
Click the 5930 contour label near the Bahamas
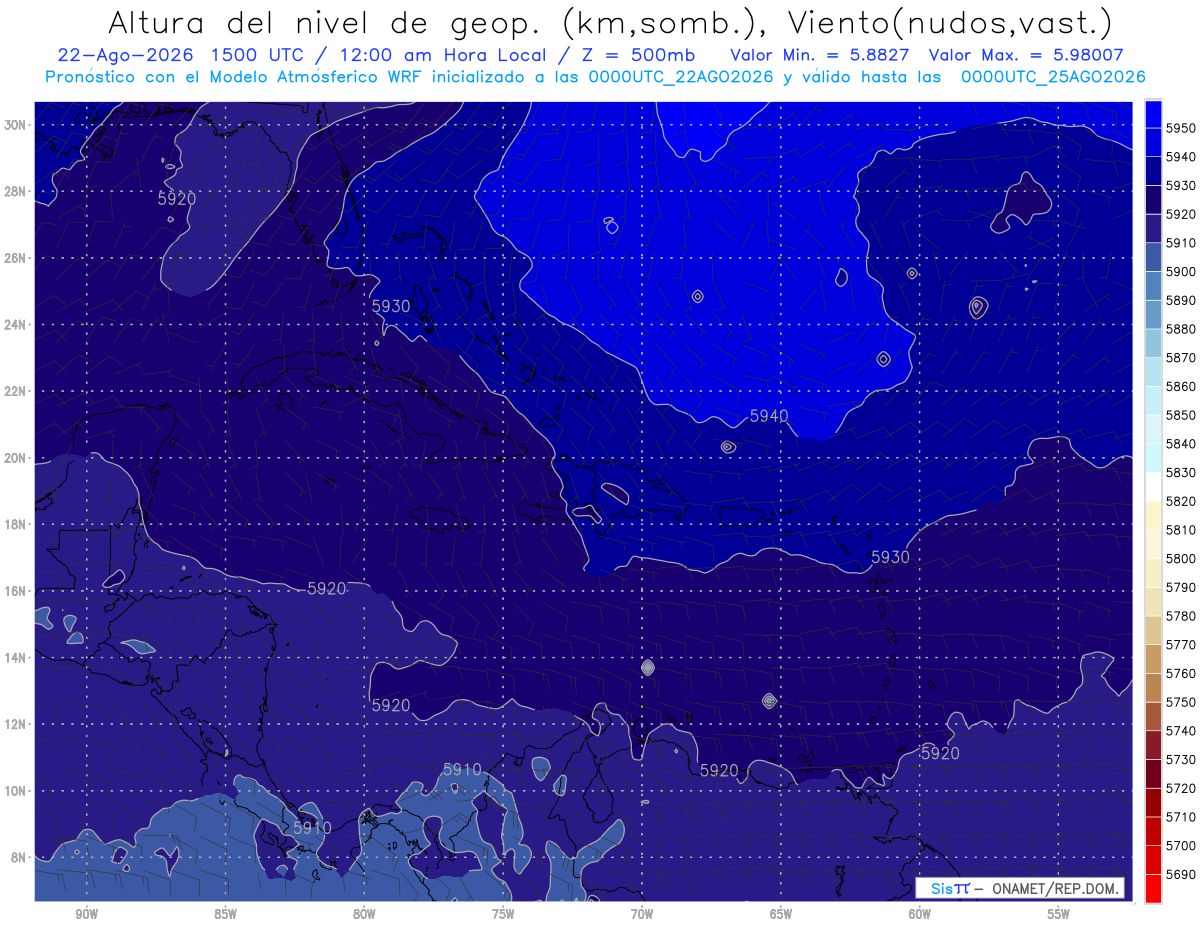pyautogui.click(x=391, y=306)
